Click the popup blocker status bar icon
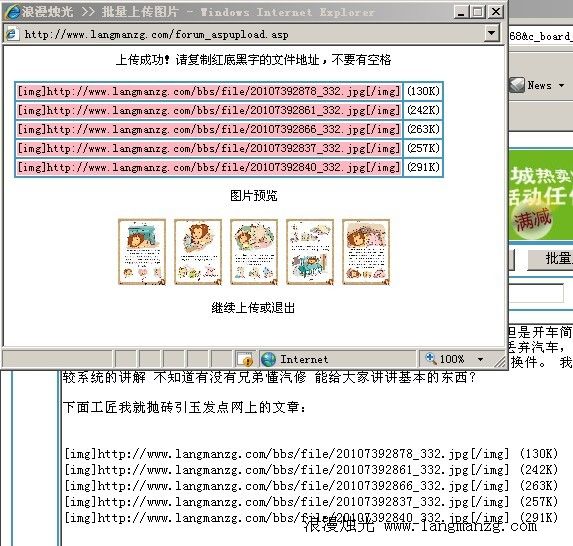The height and width of the screenshot is (546, 573). (x=245, y=359)
